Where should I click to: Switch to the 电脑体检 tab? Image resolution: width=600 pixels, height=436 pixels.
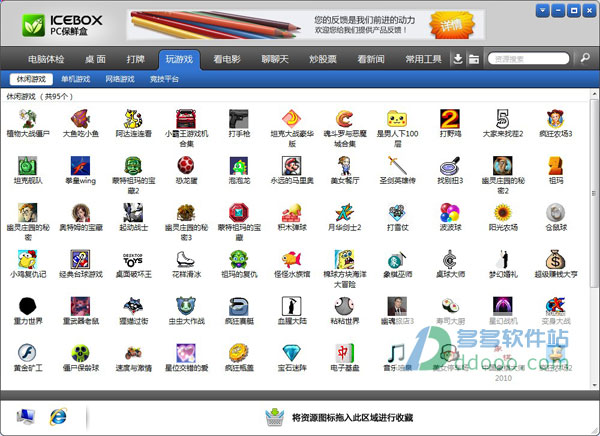[46, 59]
